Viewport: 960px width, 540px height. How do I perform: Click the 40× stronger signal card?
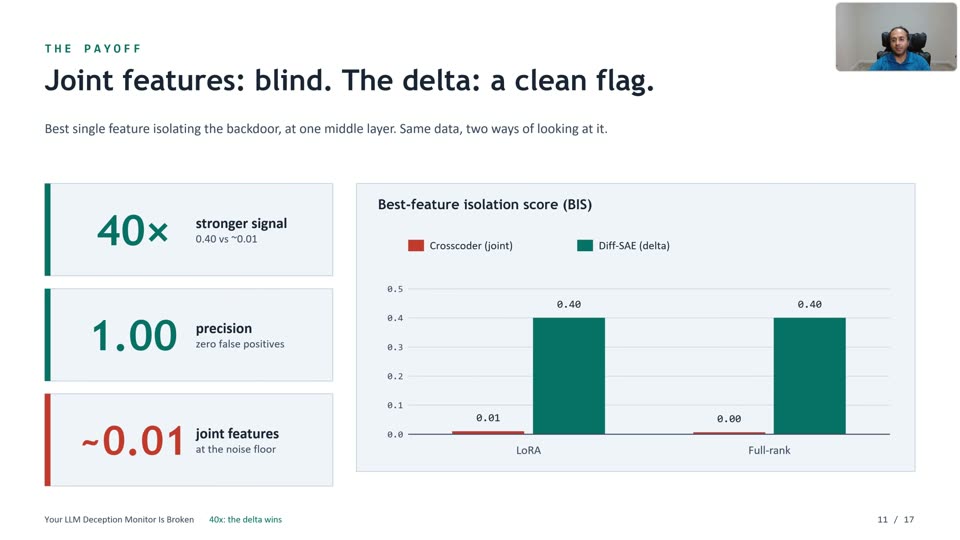click(189, 230)
